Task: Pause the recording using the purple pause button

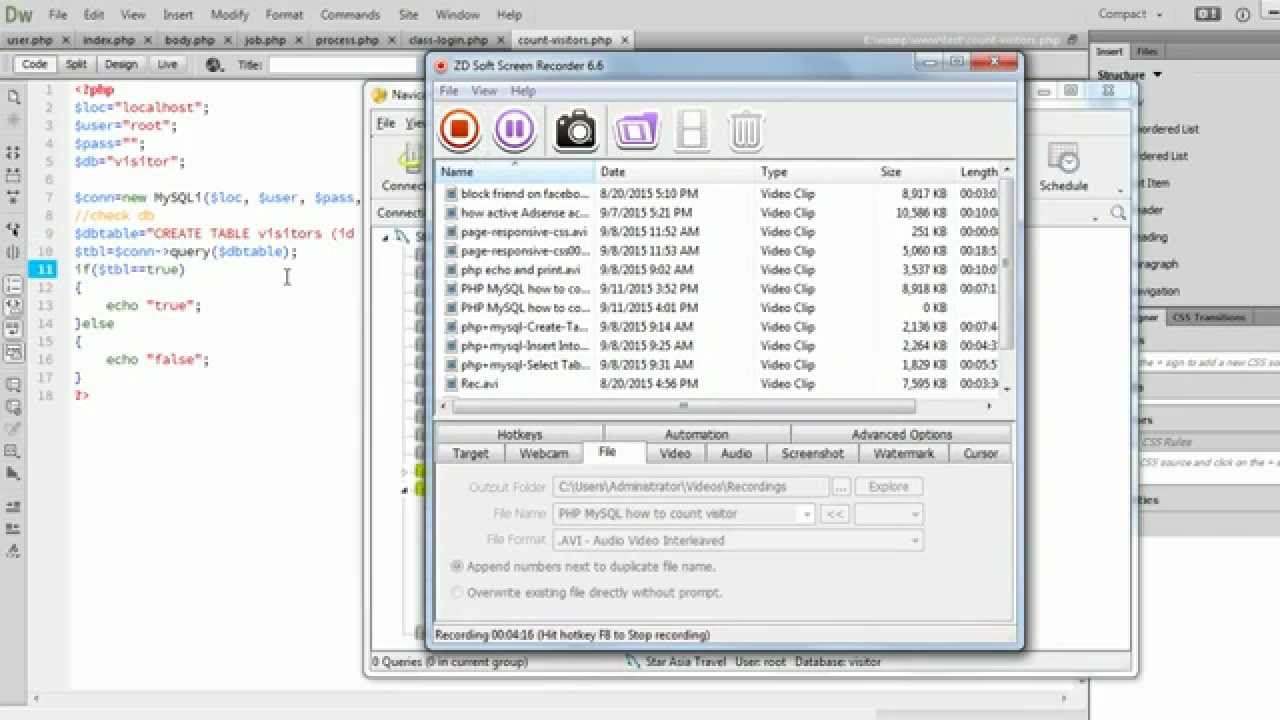Action: (515, 129)
